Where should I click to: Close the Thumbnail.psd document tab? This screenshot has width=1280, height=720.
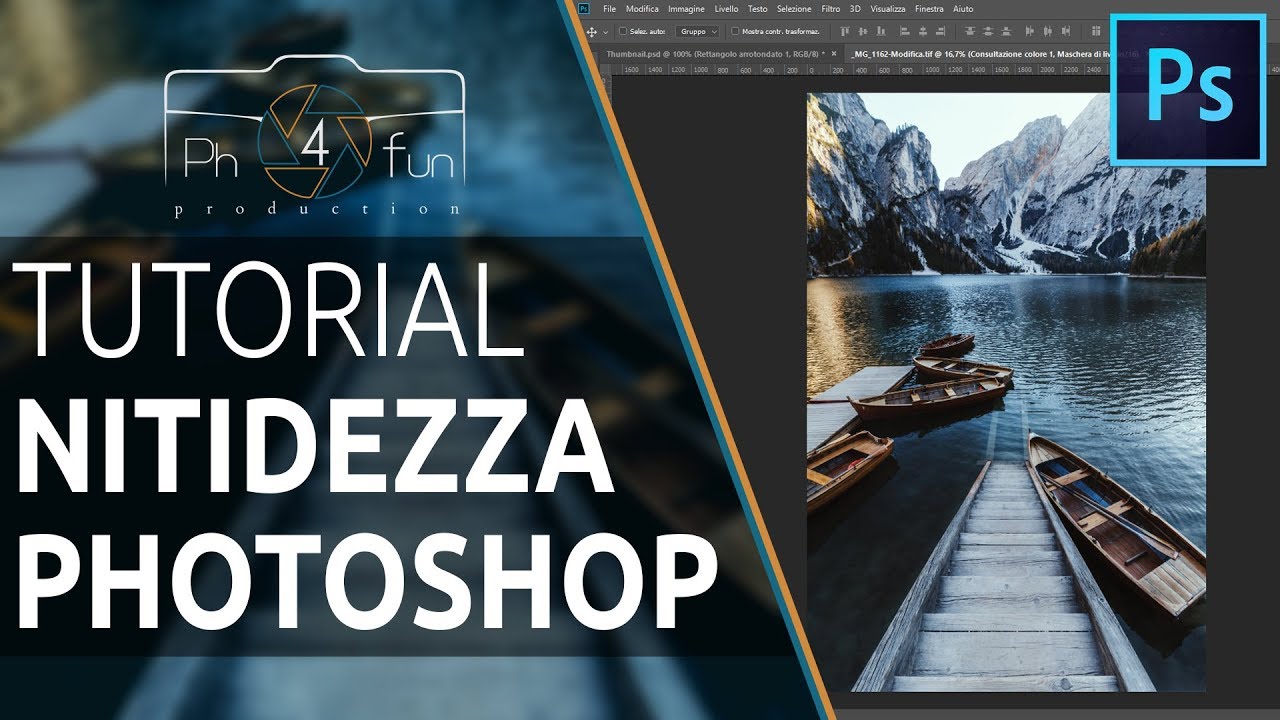pyautogui.click(x=832, y=52)
